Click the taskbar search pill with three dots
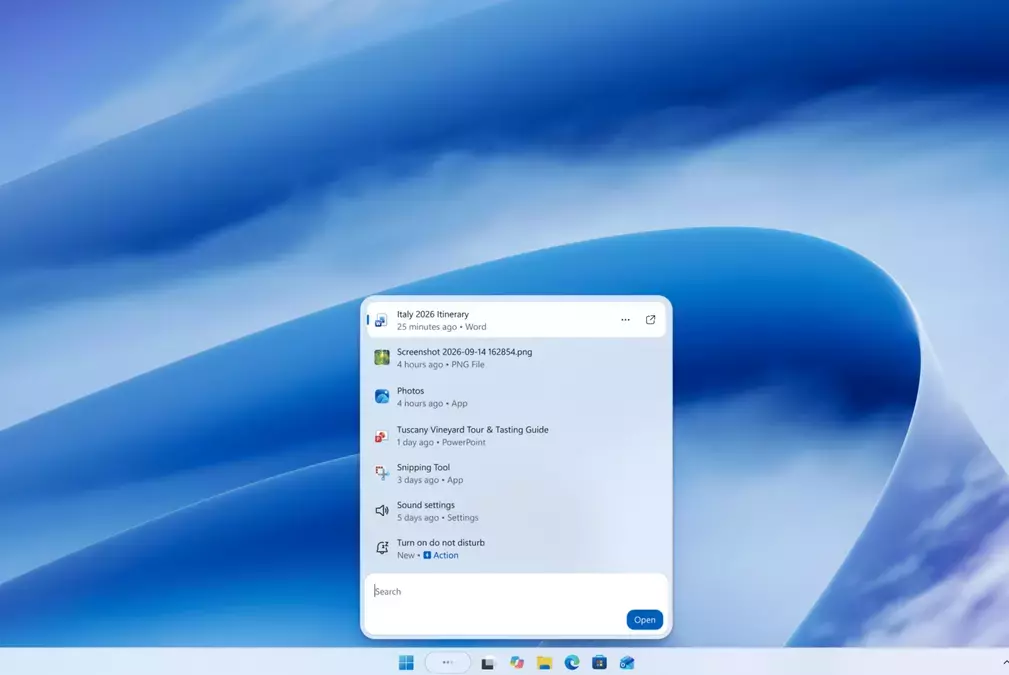Screen dimensions: 1009x675 pos(447,662)
